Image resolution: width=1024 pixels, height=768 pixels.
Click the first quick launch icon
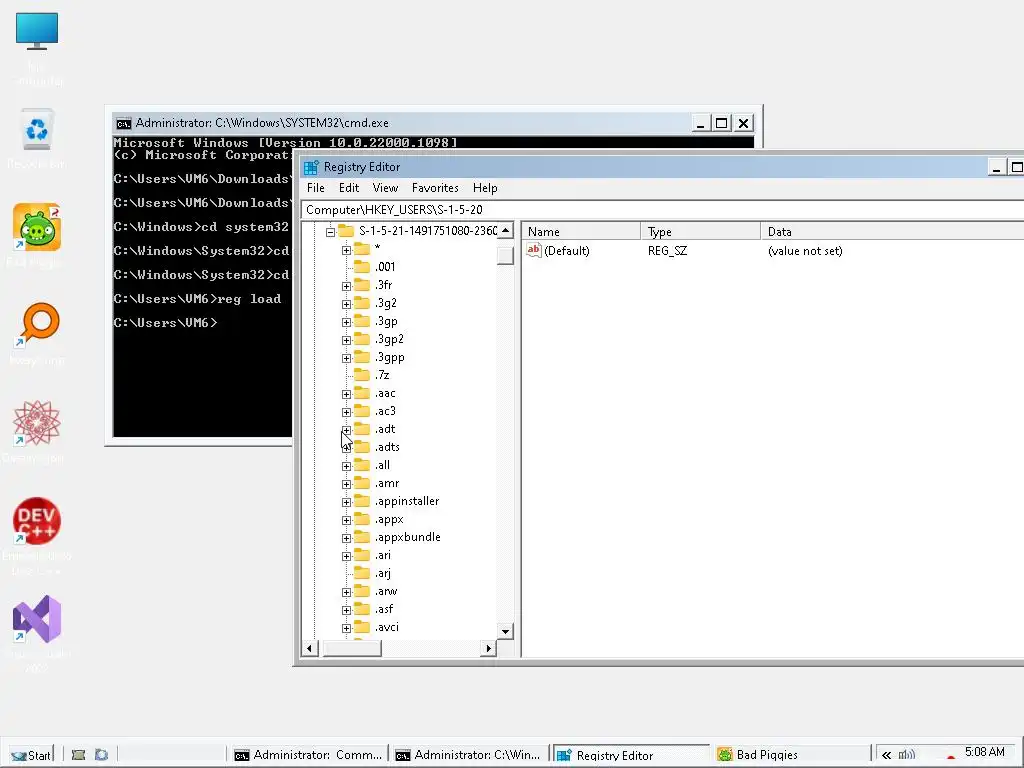78,754
